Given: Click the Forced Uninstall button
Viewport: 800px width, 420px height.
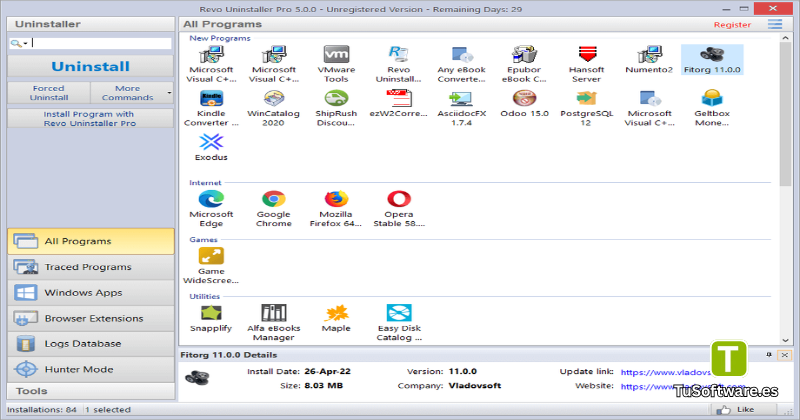Looking at the screenshot, I should pyautogui.click(x=49, y=93).
